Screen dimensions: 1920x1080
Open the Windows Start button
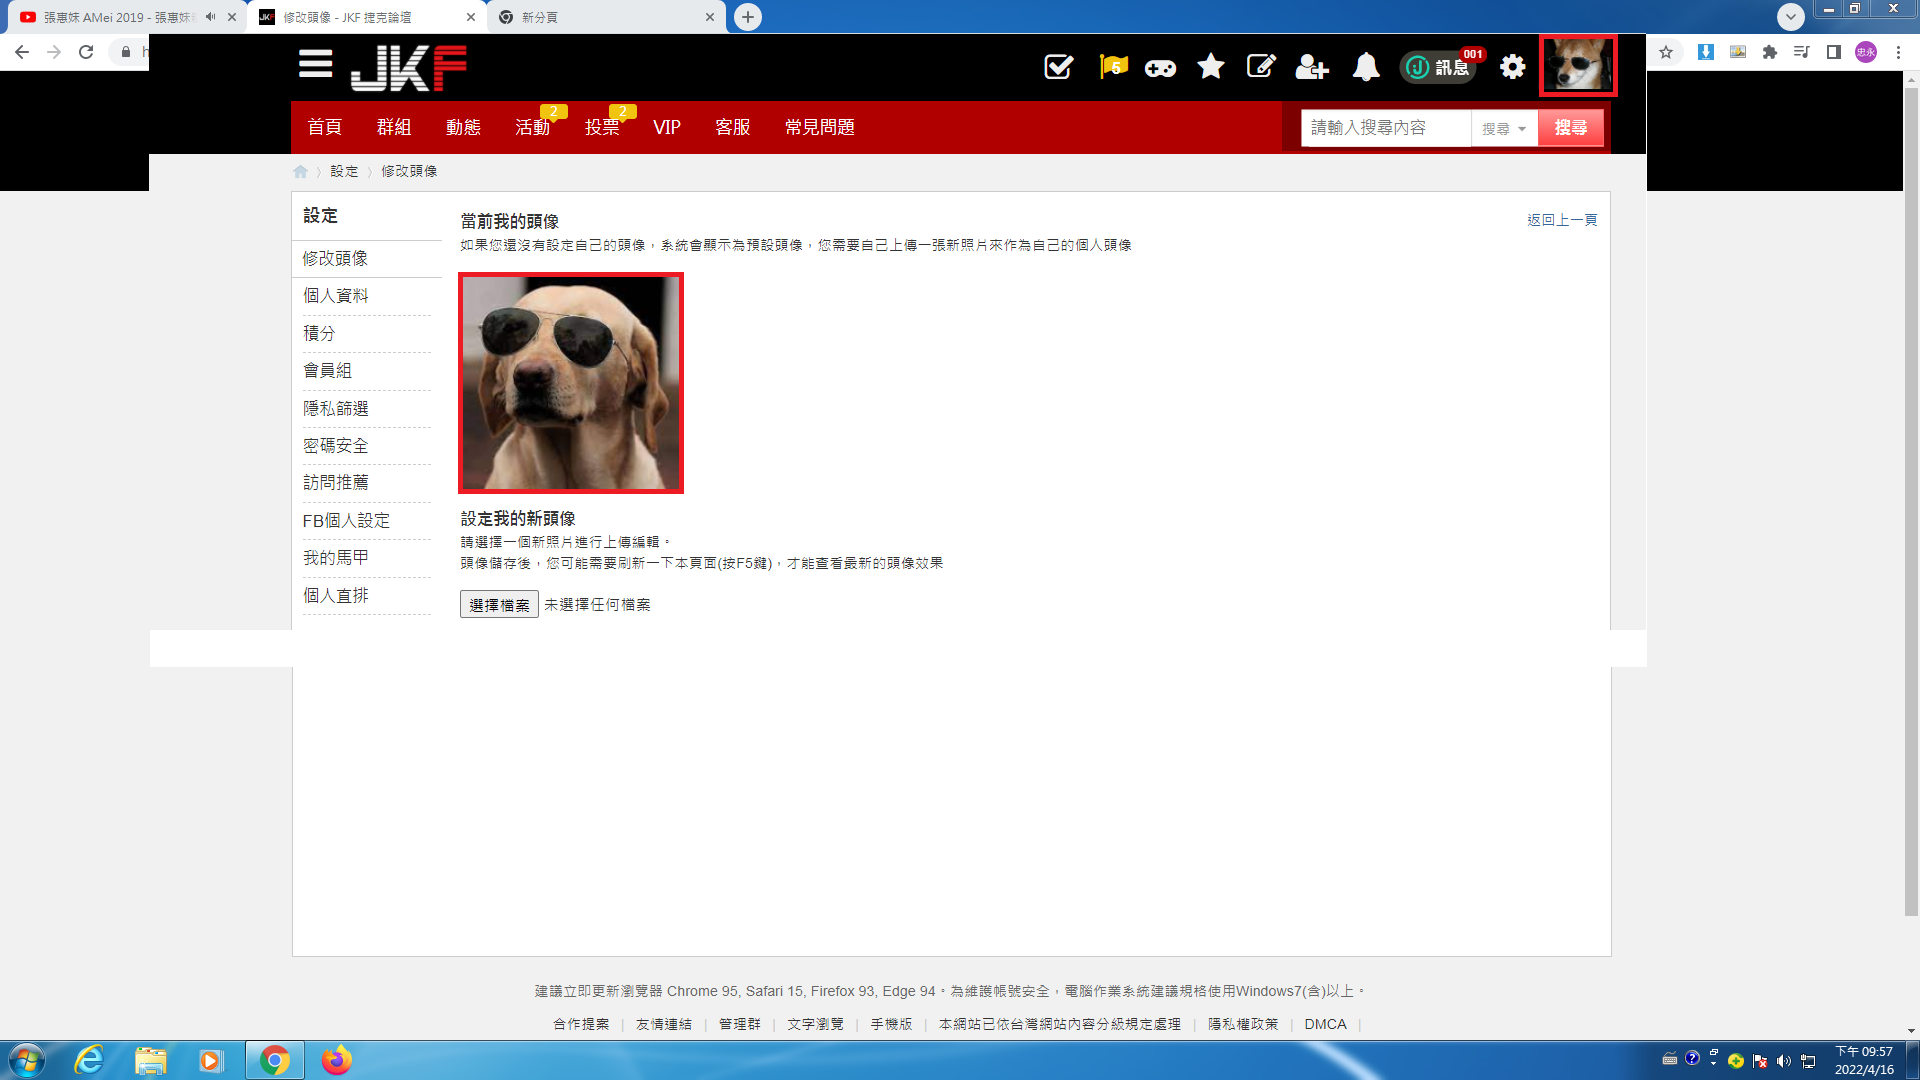click(27, 1060)
